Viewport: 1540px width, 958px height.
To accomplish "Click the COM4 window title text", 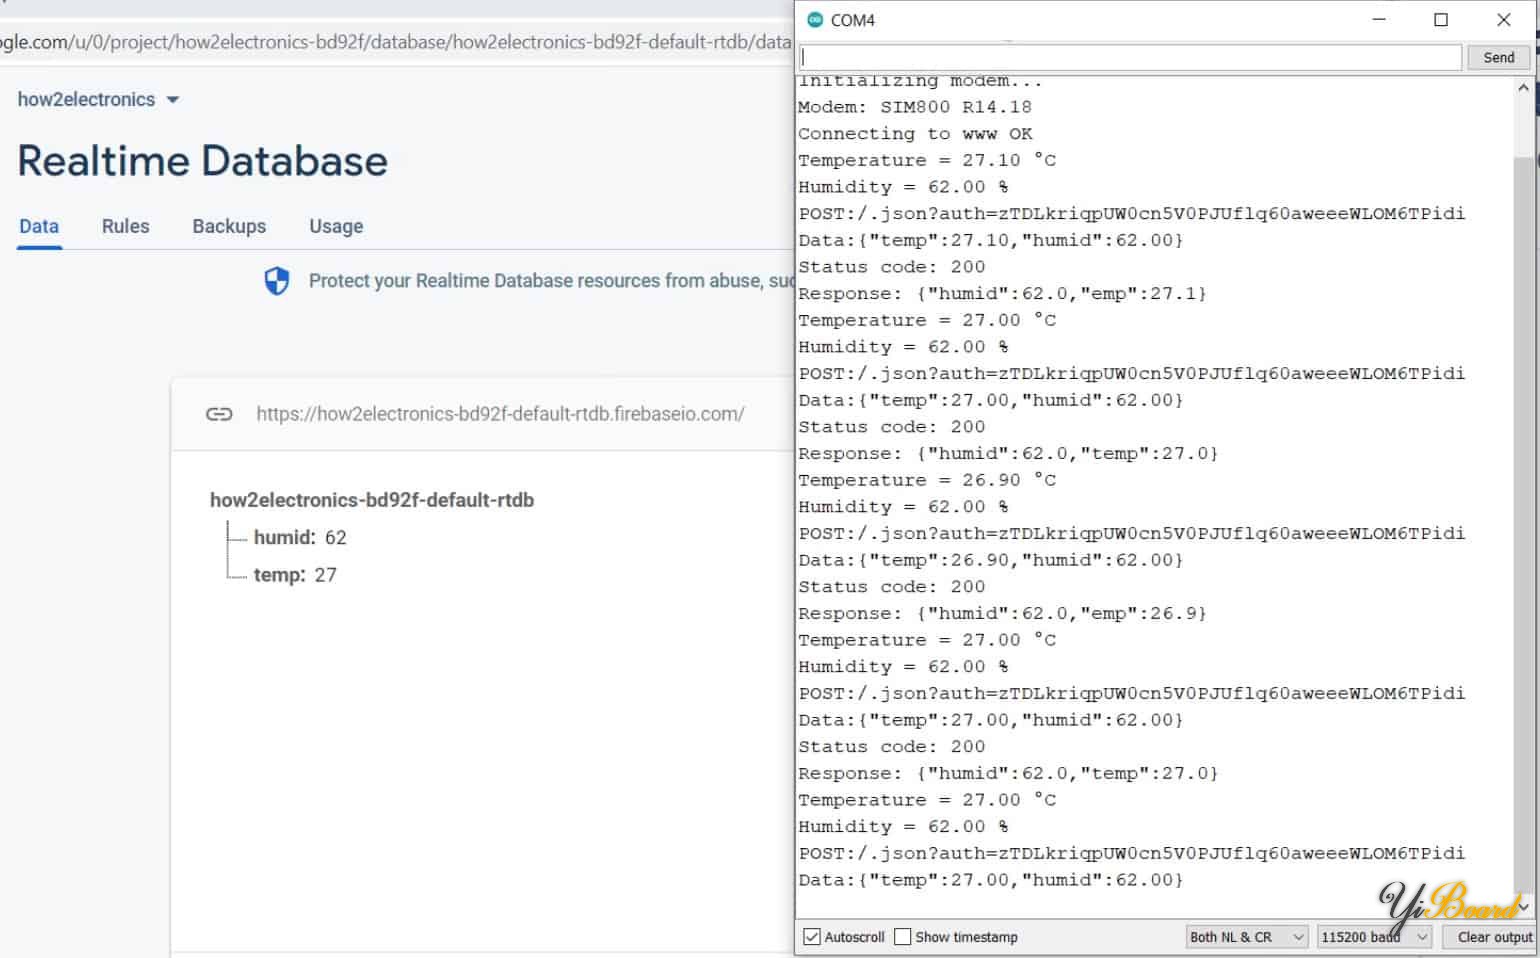I will 853,20.
